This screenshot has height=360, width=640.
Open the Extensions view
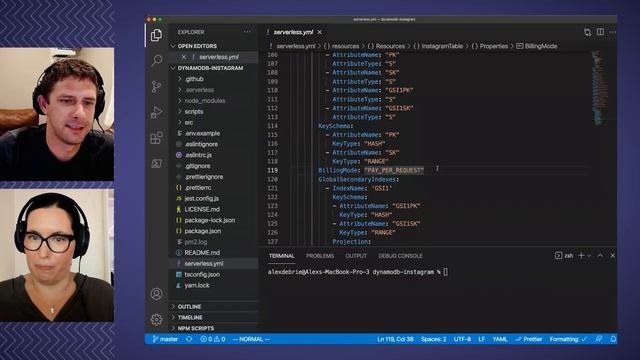[156, 138]
